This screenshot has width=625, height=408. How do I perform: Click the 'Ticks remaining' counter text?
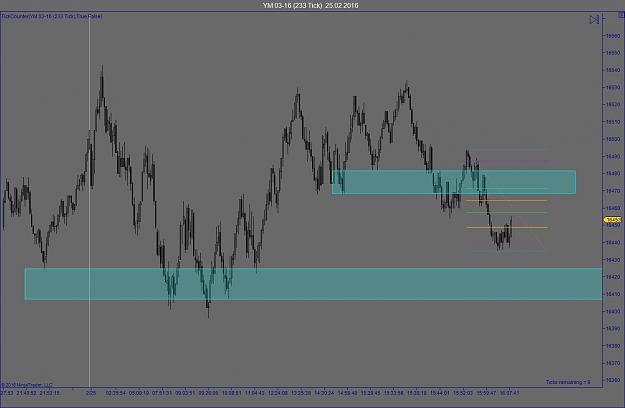point(568,382)
